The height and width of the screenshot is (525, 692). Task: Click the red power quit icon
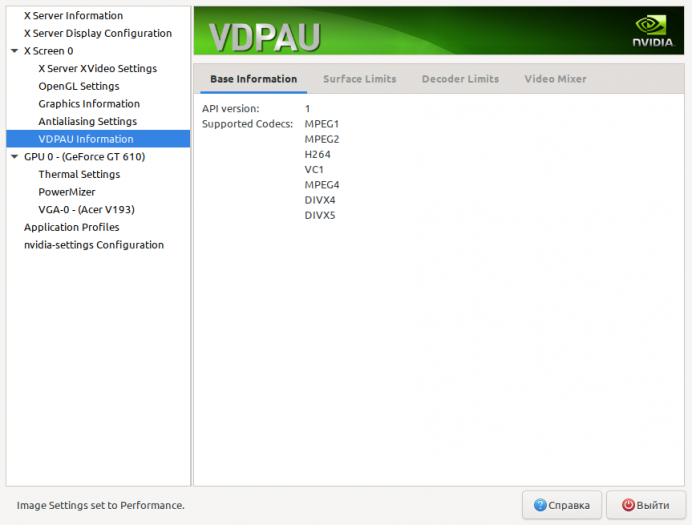628,505
